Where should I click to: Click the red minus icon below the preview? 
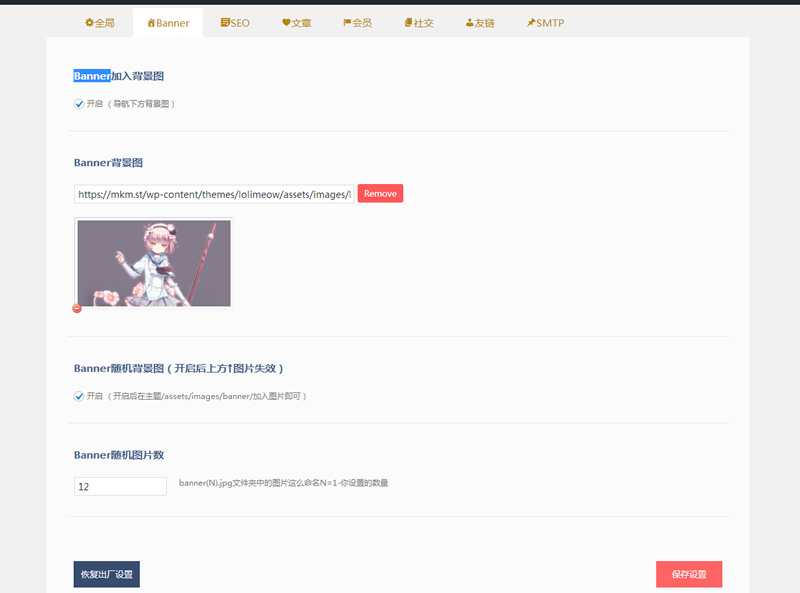(77, 308)
